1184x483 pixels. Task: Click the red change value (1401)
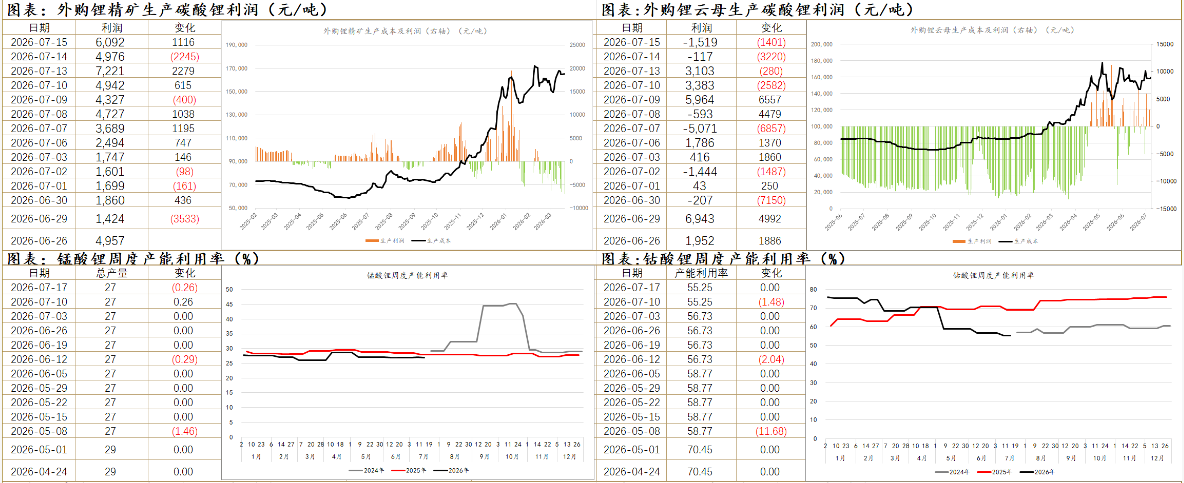coord(771,42)
